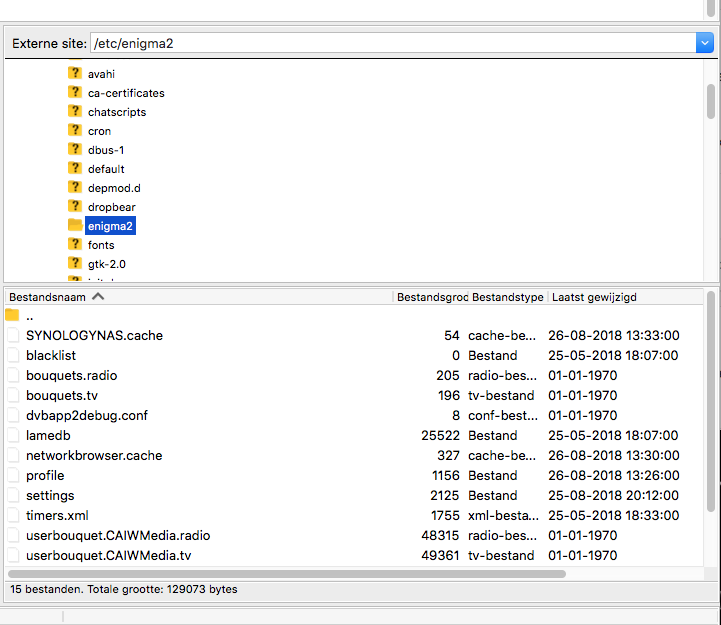Screen dimensions: 721x625
Task: Click the question-mark icon beside dropbear
Action: pyautogui.click(x=75, y=207)
